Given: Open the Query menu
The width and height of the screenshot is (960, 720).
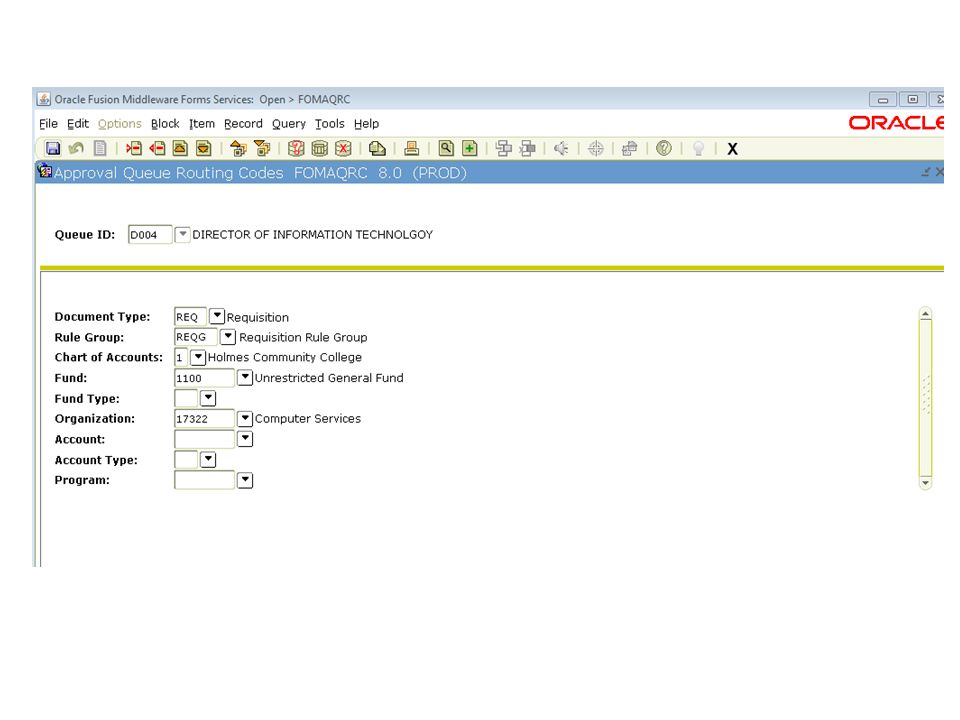Looking at the screenshot, I should [289, 124].
